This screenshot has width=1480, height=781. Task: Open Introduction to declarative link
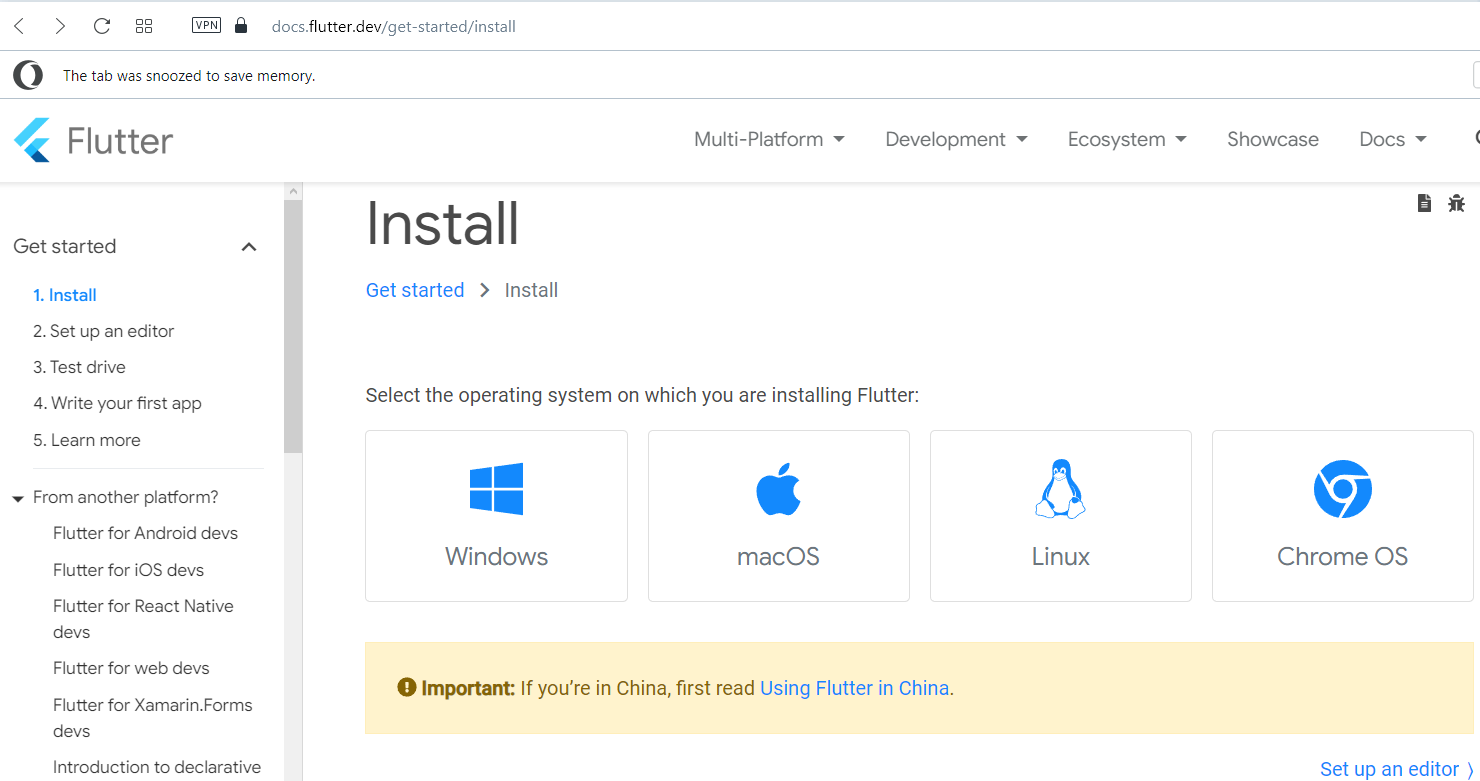(x=157, y=767)
